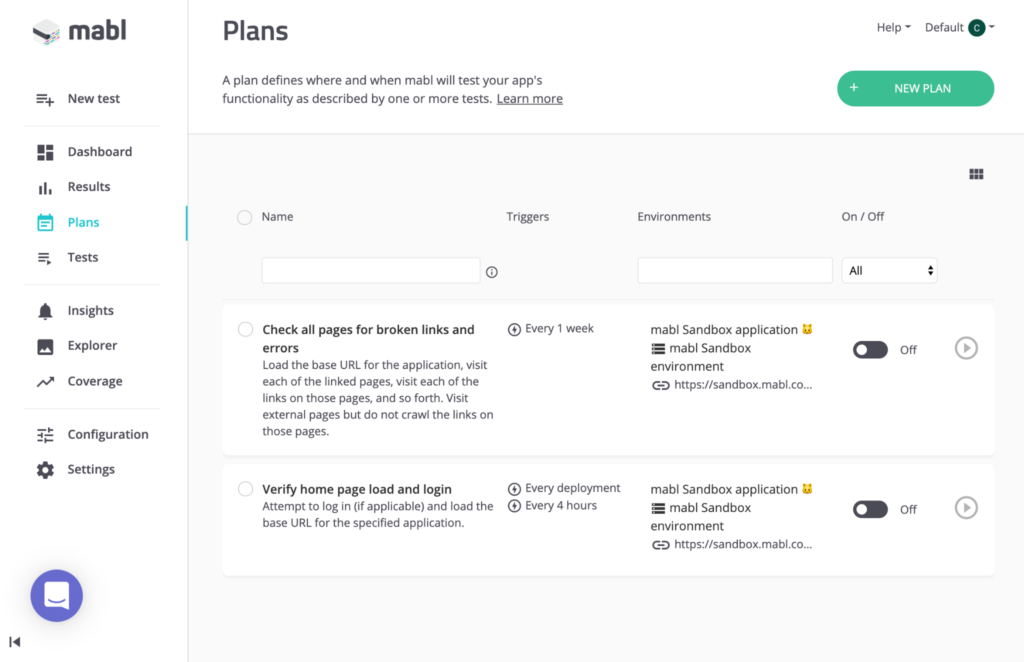Enable the broken links plan toggle
1024x662 pixels.
[870, 349]
